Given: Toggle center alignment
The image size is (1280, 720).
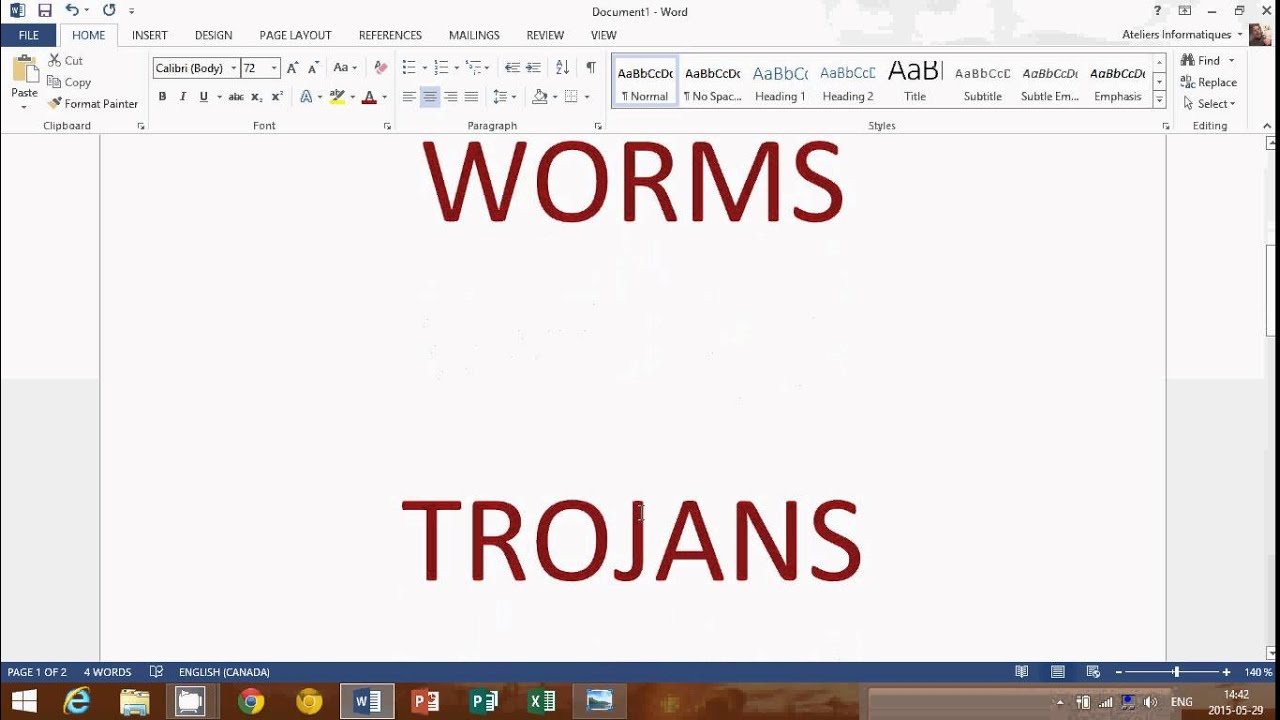Looking at the screenshot, I should (x=430, y=97).
